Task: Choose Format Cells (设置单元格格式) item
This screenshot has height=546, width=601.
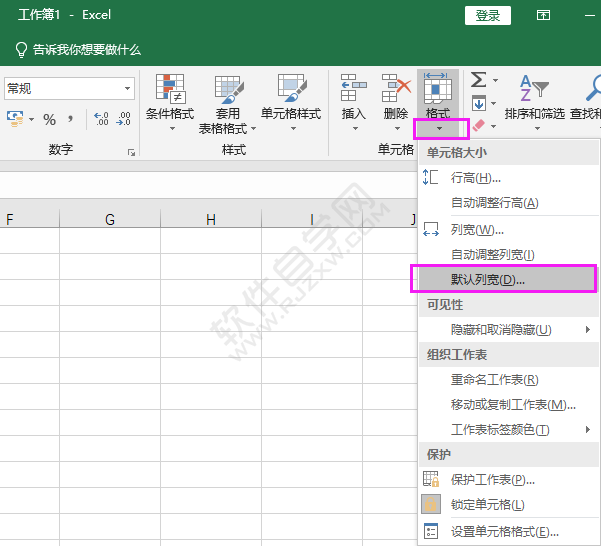Action: click(509, 531)
